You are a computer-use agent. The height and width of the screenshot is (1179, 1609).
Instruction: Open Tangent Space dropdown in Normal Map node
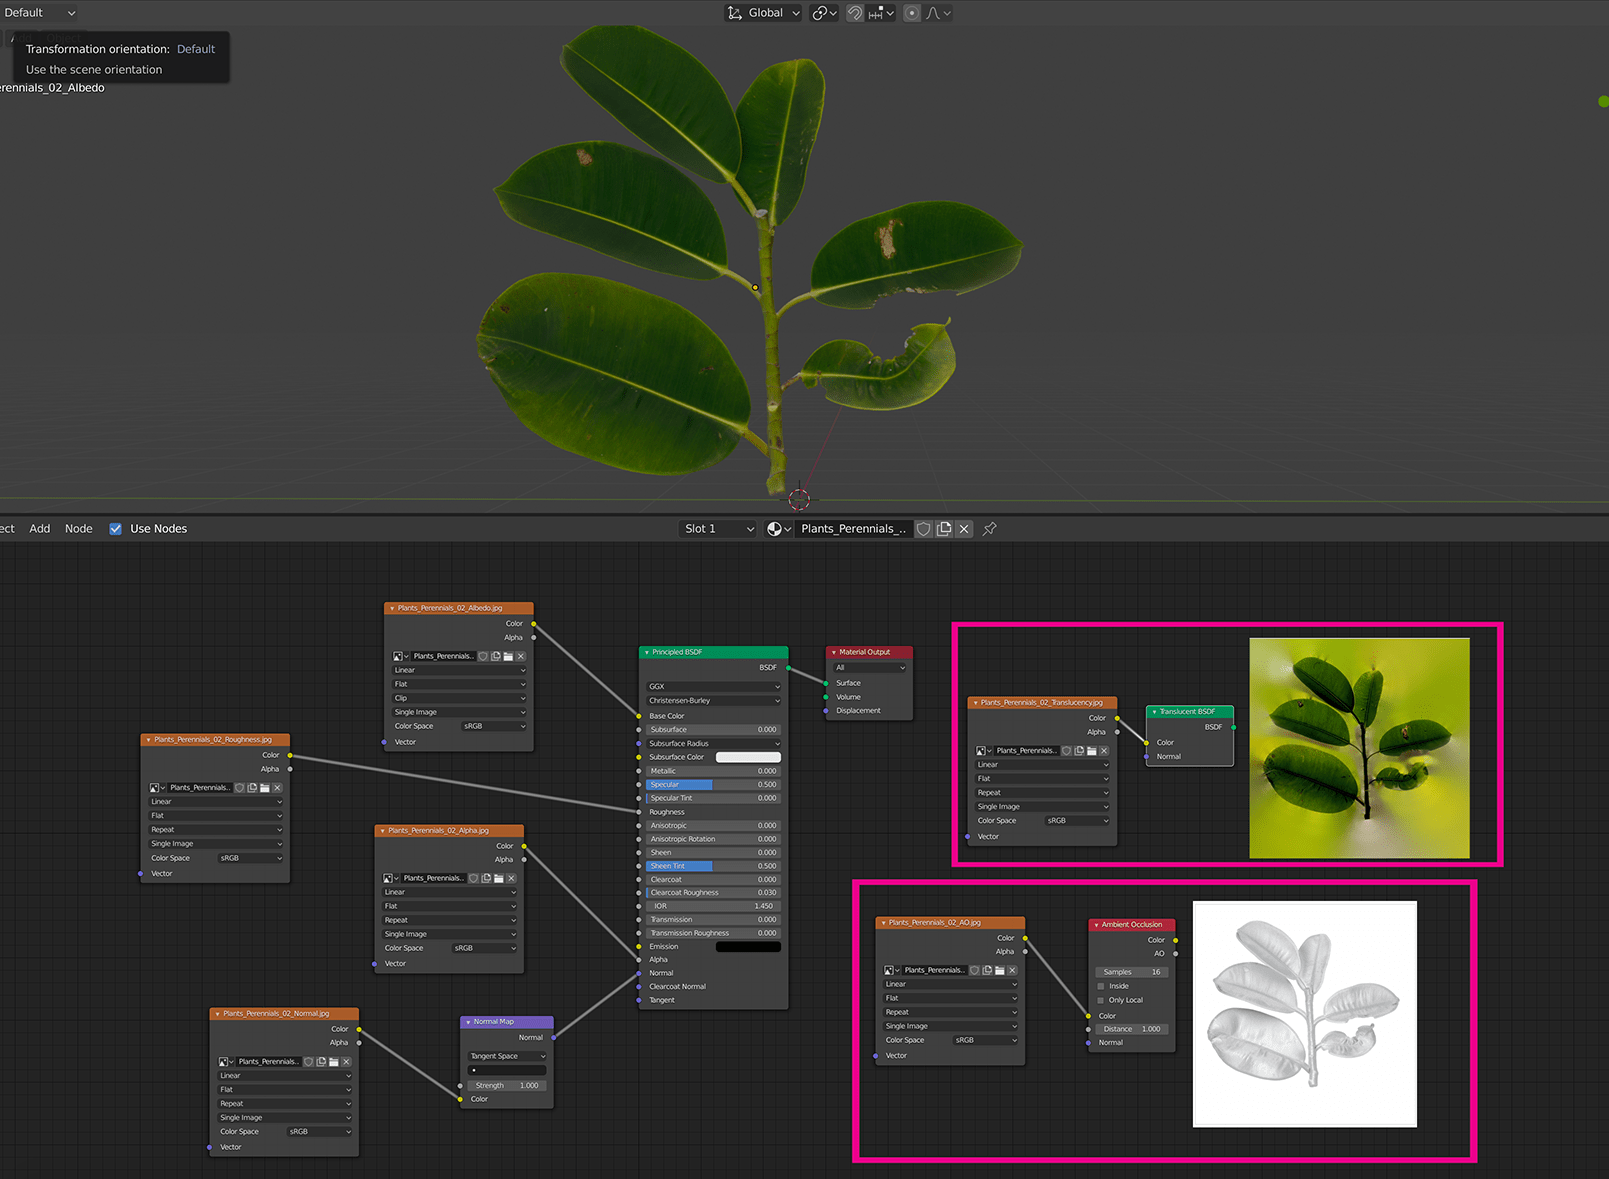point(508,1056)
